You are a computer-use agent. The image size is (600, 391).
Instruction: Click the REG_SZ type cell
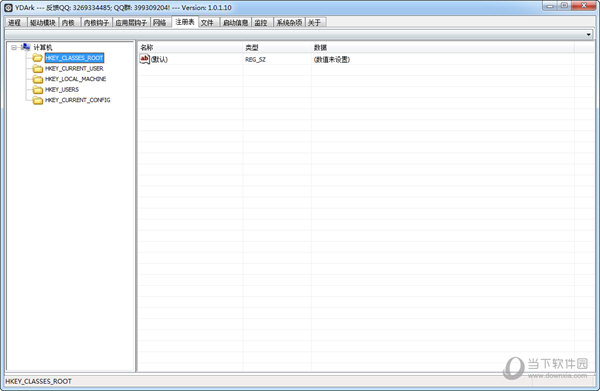point(255,60)
